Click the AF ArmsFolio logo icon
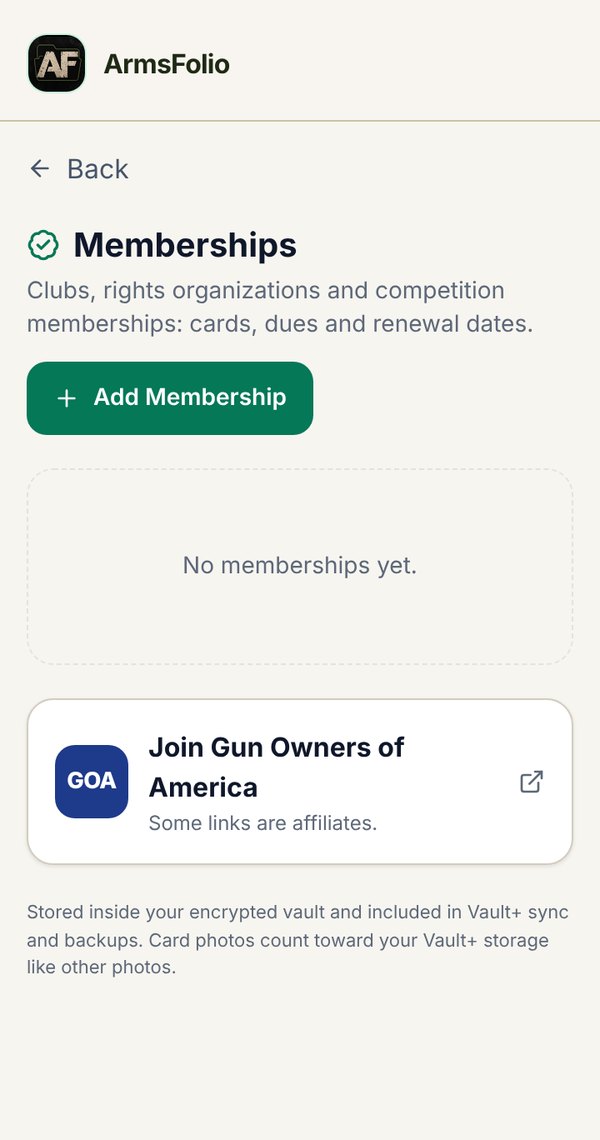 tap(57, 64)
